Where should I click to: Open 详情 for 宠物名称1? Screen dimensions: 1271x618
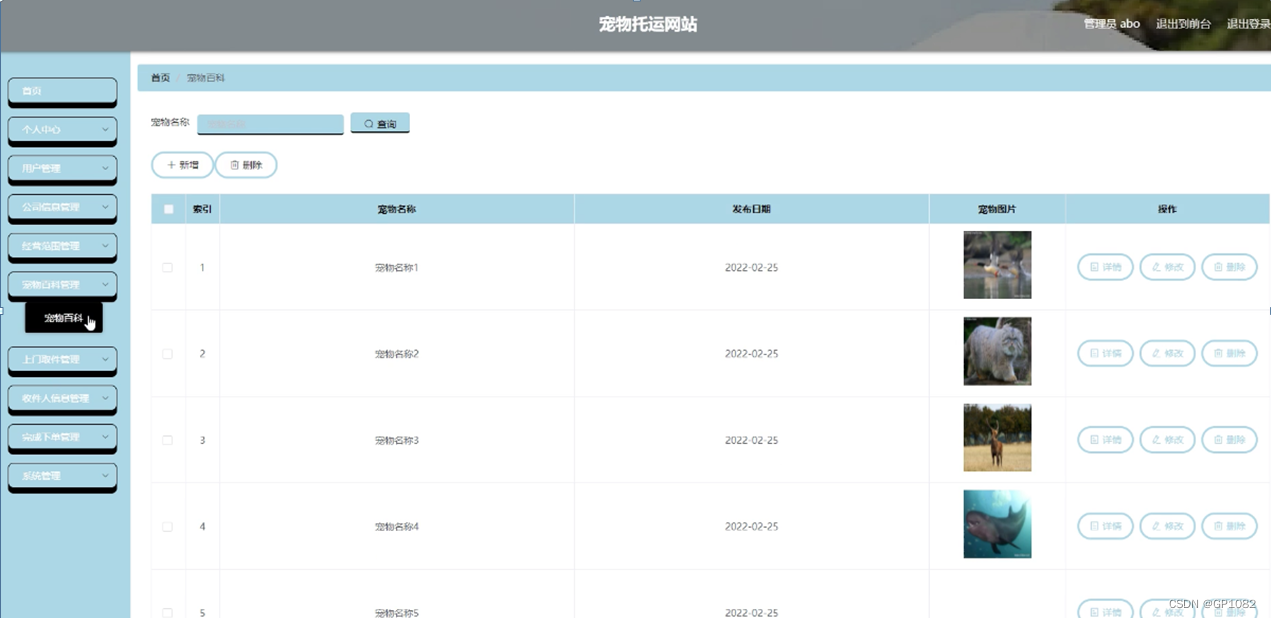point(1105,267)
